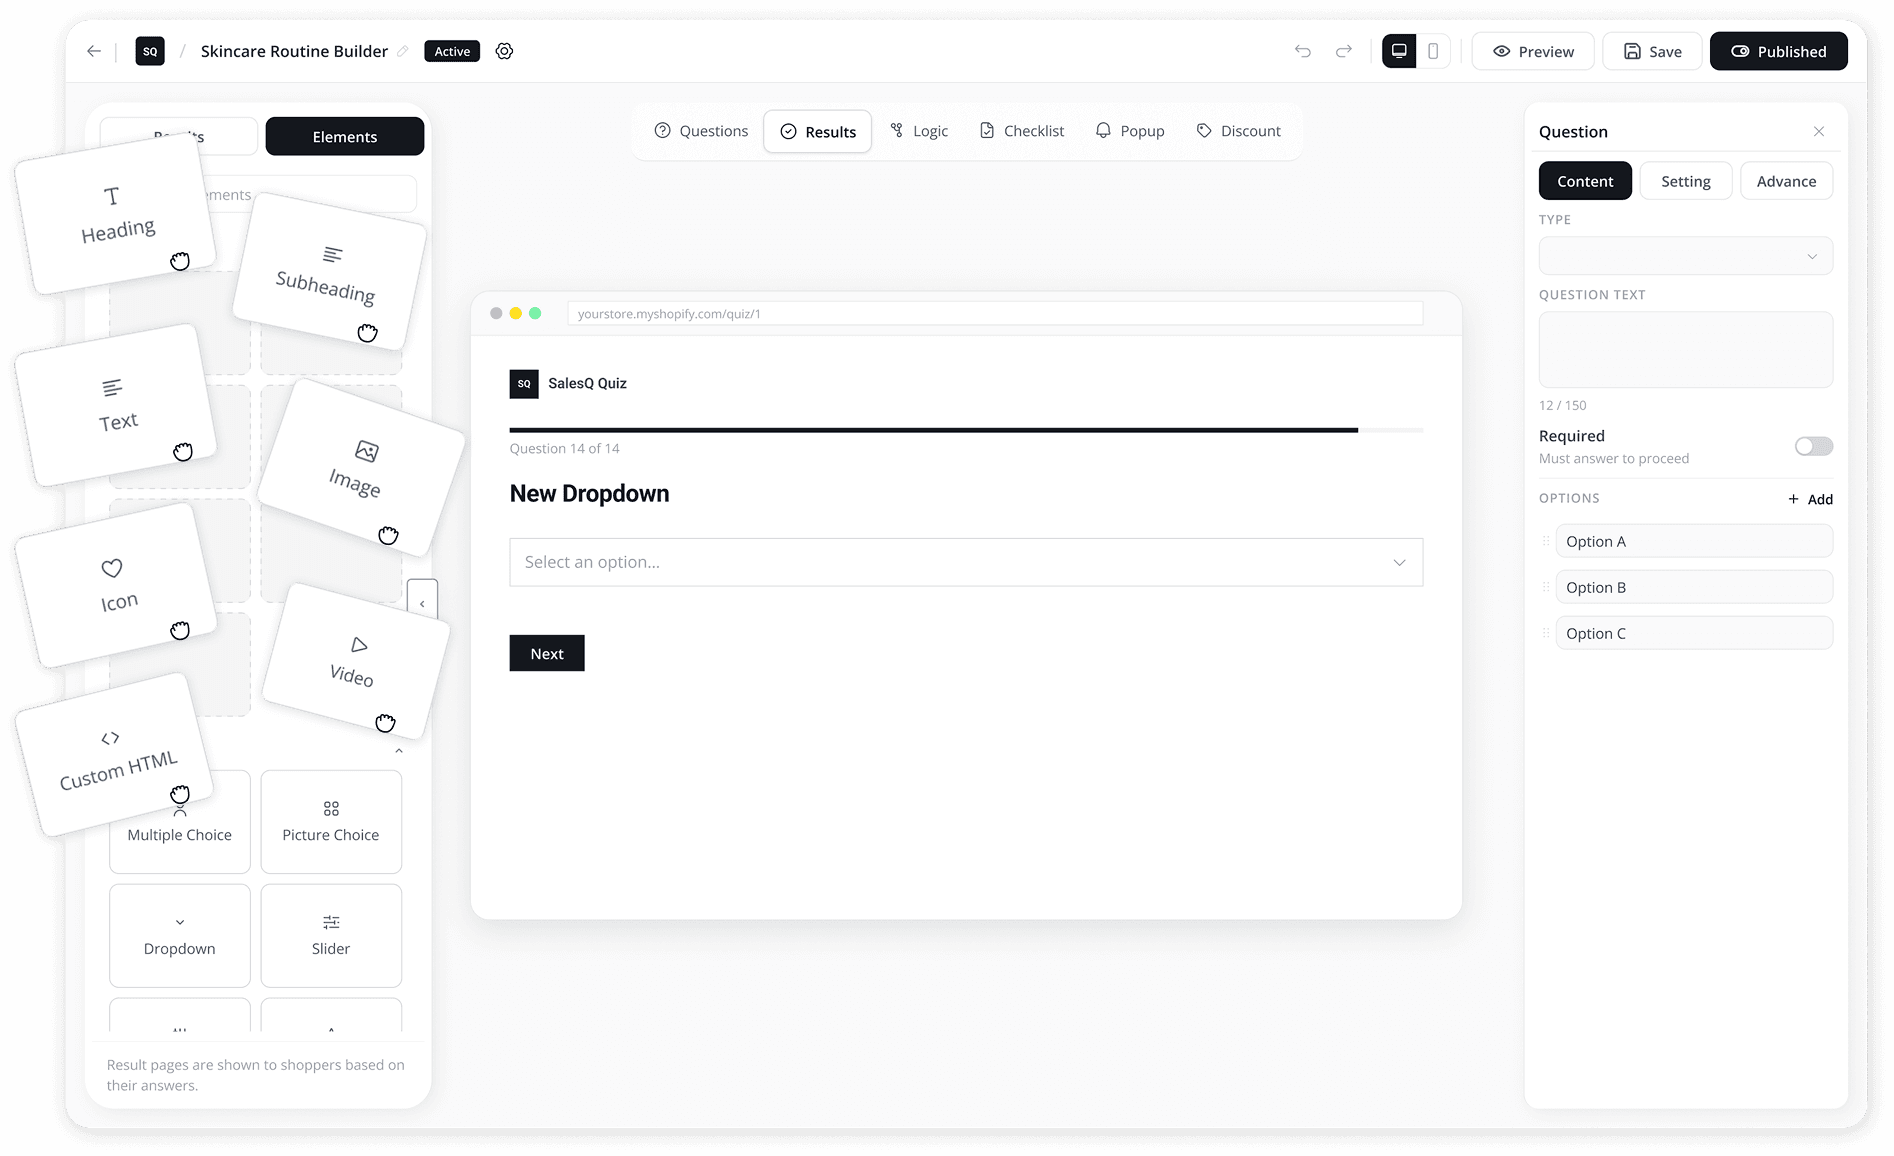Grab the drag handle for Option C
This screenshot has width=1894, height=1156.
1546,633
